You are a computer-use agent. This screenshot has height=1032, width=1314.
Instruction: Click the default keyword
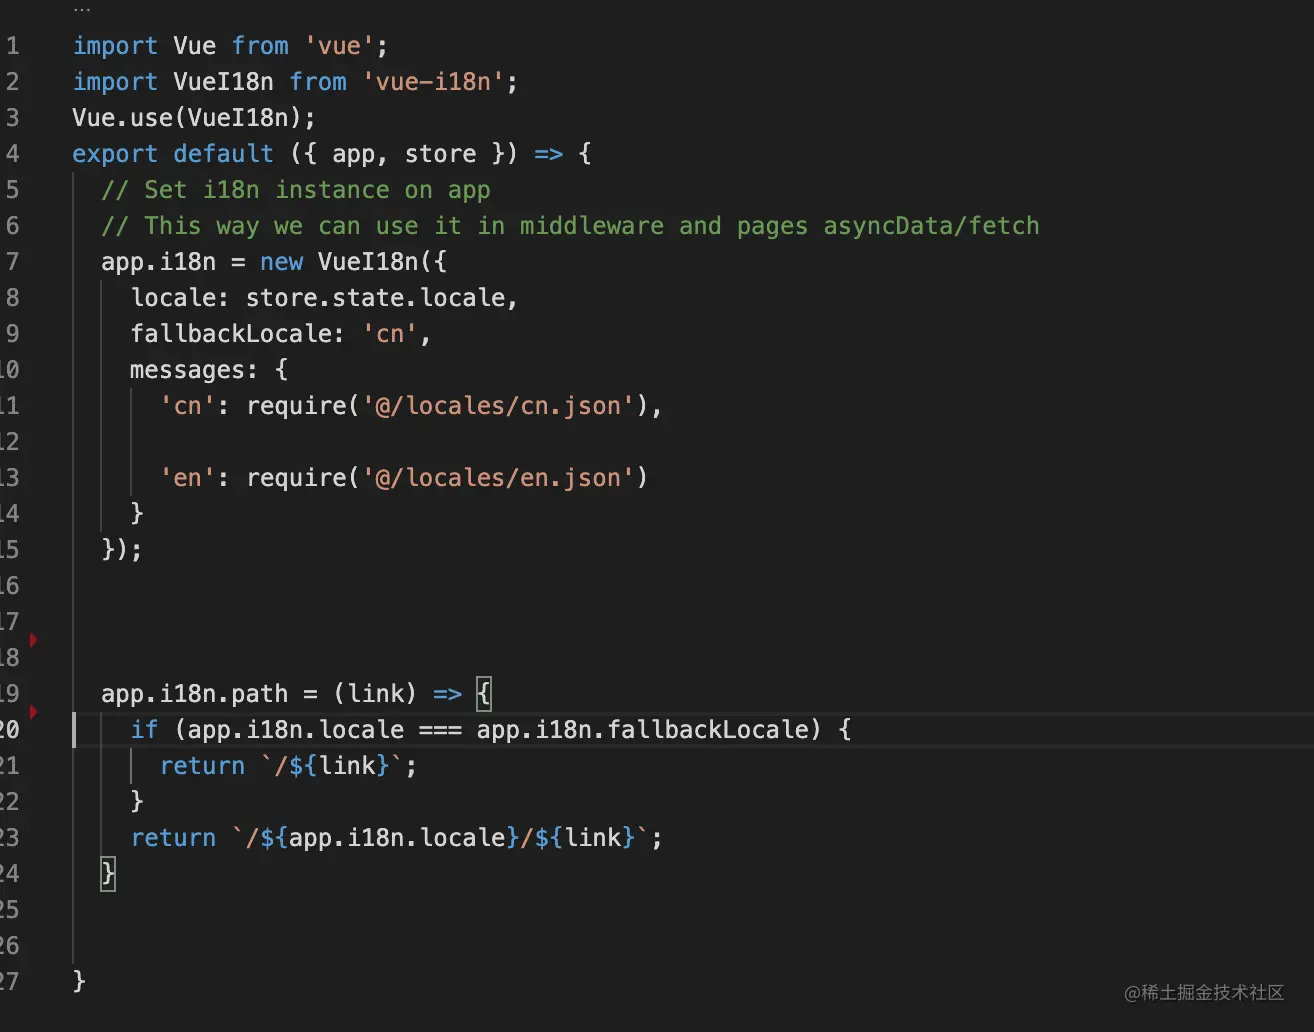[223, 154]
